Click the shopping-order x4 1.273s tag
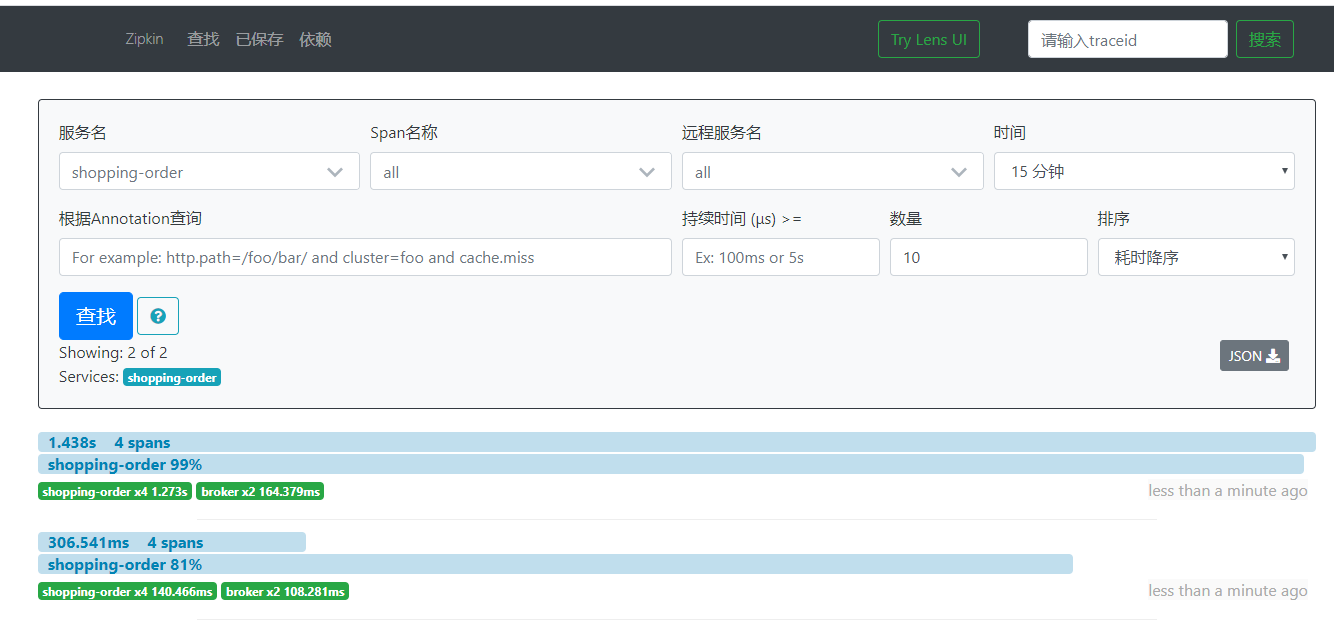The image size is (1334, 621). 115,491
